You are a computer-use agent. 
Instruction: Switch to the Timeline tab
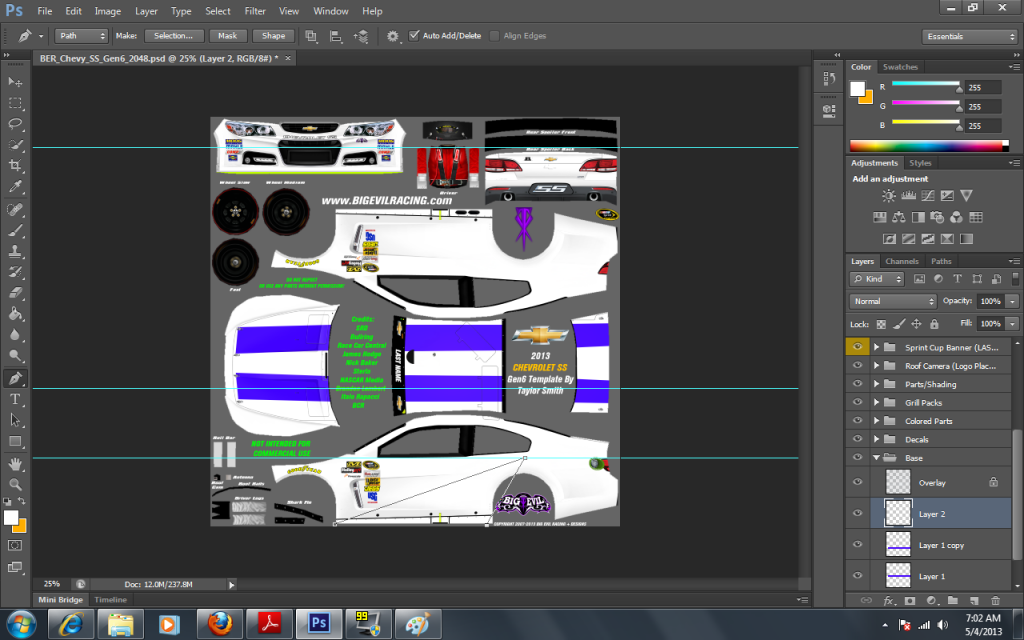tap(110, 600)
